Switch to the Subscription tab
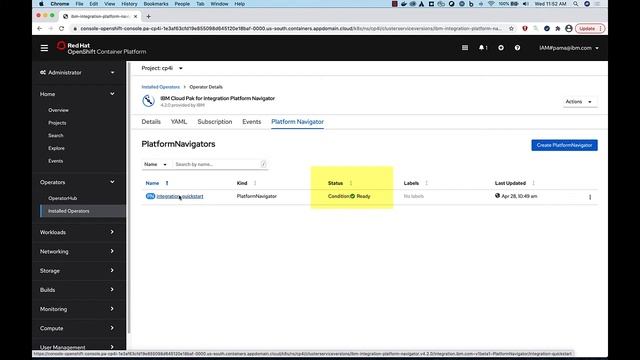640x360 pixels. tap(215, 122)
